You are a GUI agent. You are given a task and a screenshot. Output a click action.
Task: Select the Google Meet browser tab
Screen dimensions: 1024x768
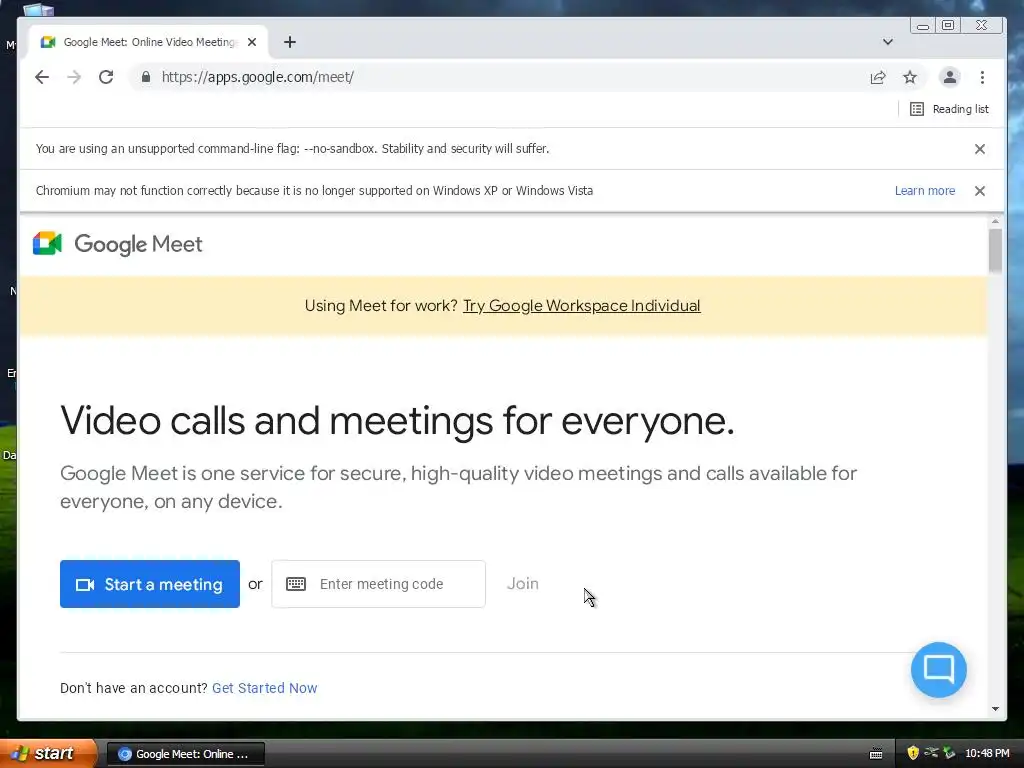149,42
